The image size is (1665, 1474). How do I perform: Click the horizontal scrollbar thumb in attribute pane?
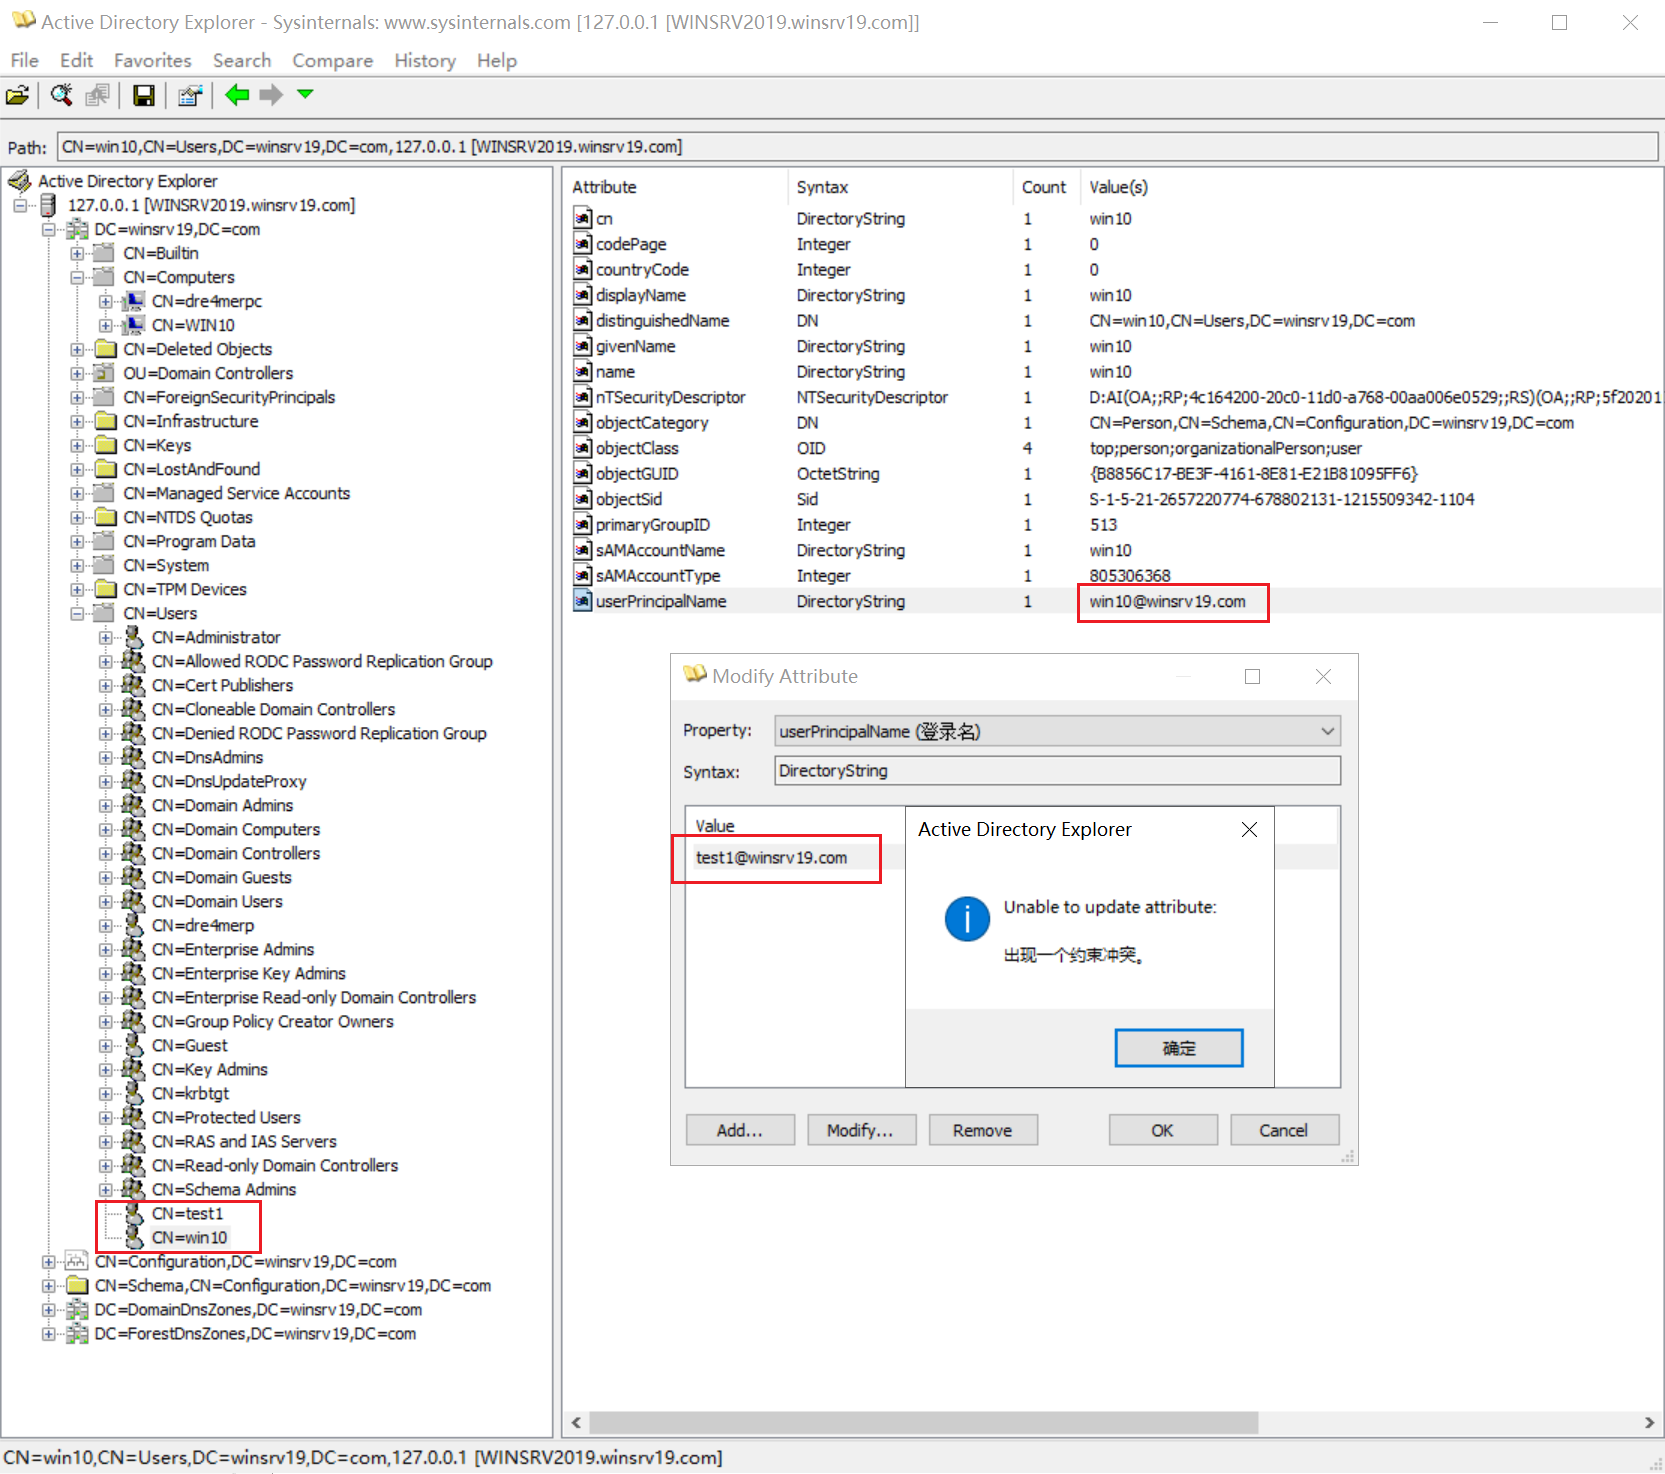[x=923, y=1422]
